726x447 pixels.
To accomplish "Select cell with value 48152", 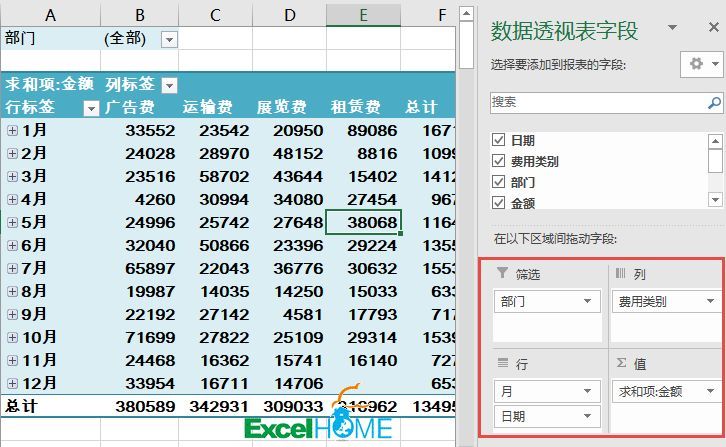I will [x=289, y=153].
